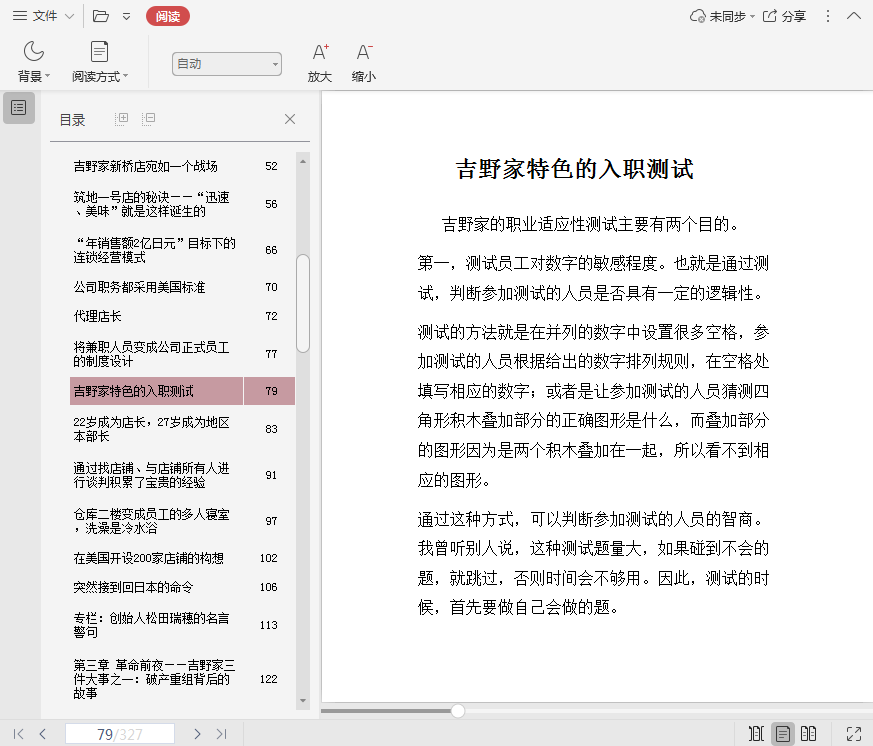
Task: Go to the previous page
Action: click(43, 734)
